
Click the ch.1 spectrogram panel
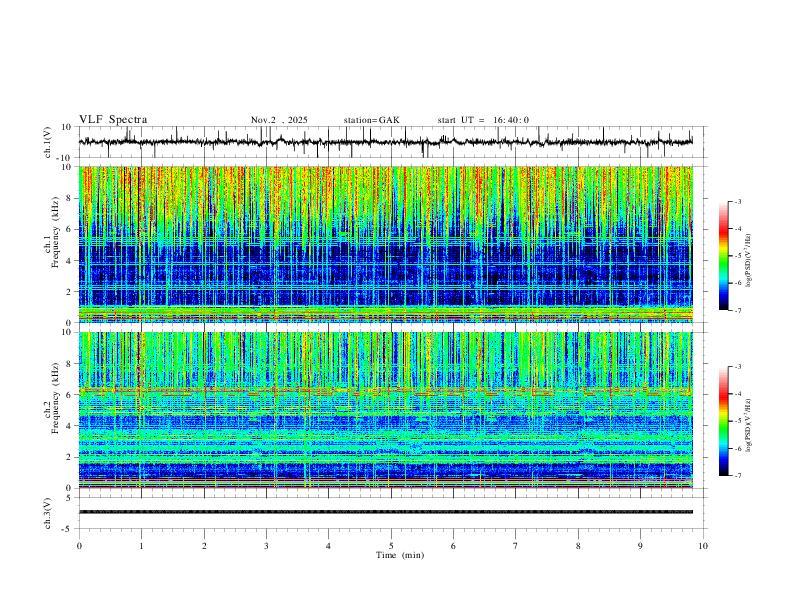[x=386, y=244]
